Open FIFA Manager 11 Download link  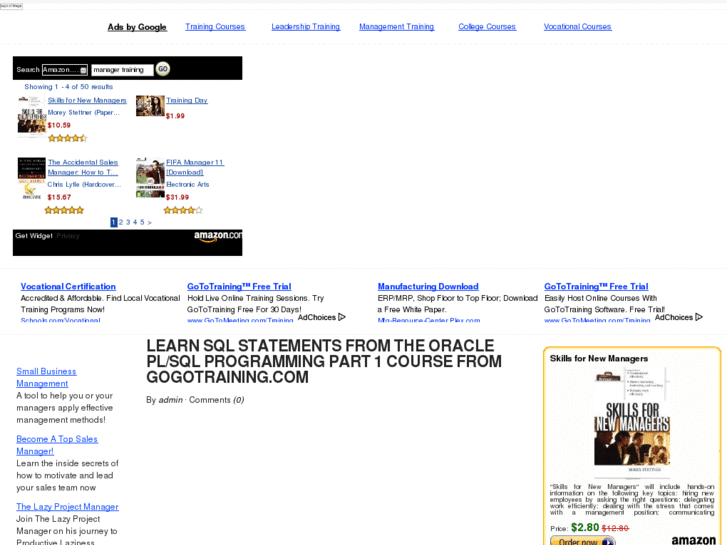[195, 167]
